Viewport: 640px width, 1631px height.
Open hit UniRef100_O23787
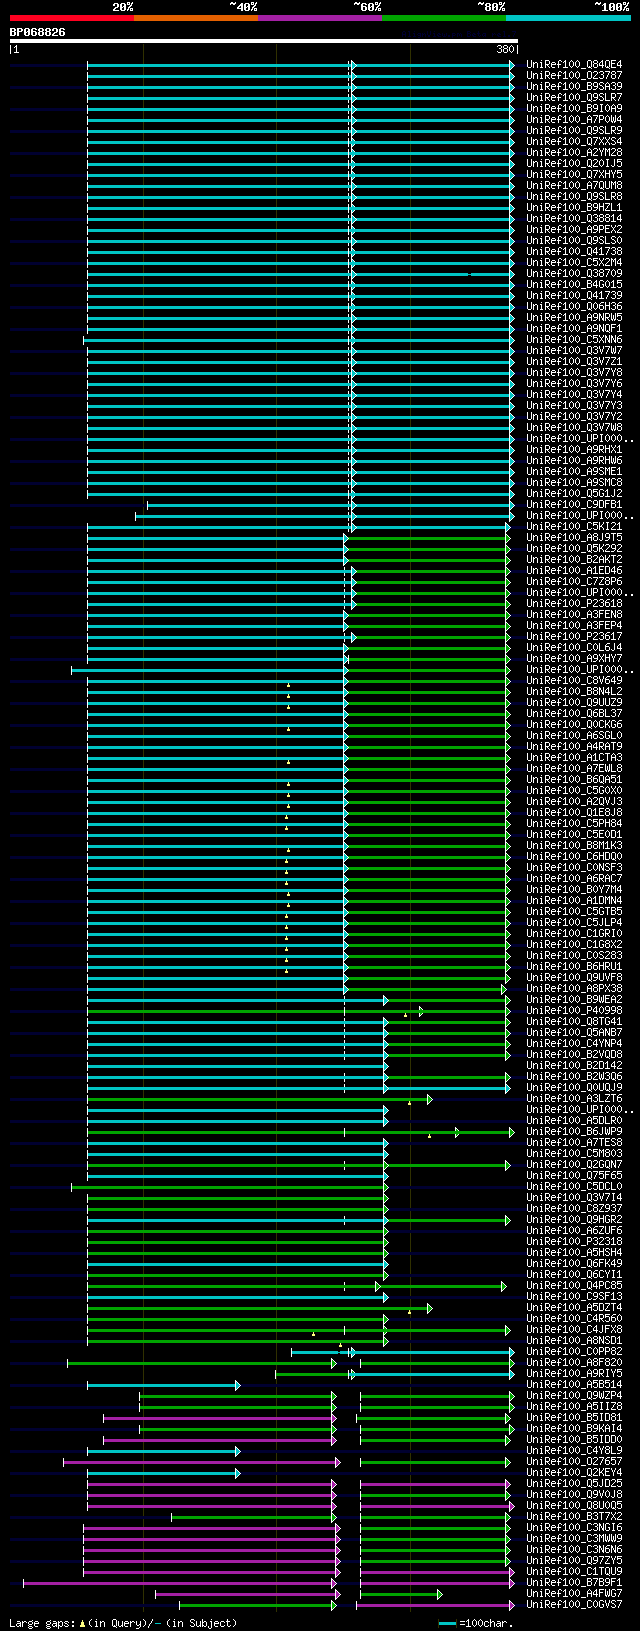pyautogui.click(x=574, y=76)
